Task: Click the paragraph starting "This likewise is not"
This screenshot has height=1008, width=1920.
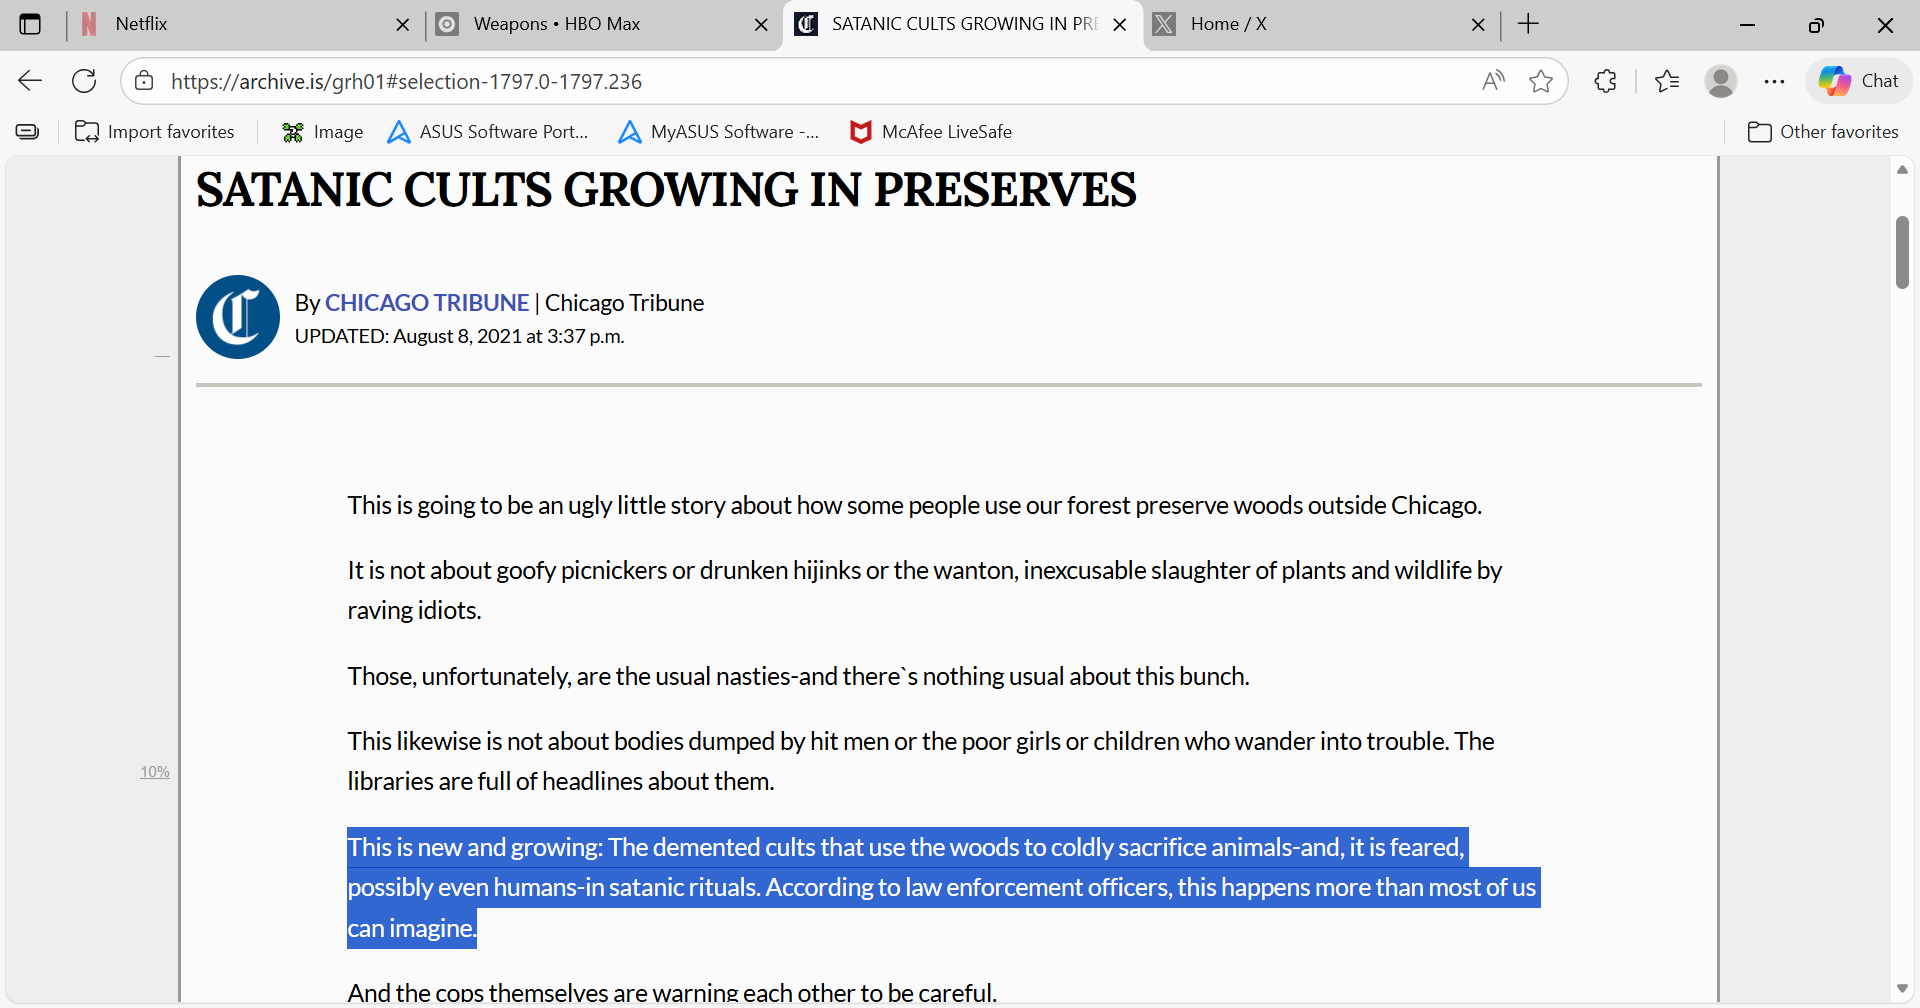Action: [921, 761]
